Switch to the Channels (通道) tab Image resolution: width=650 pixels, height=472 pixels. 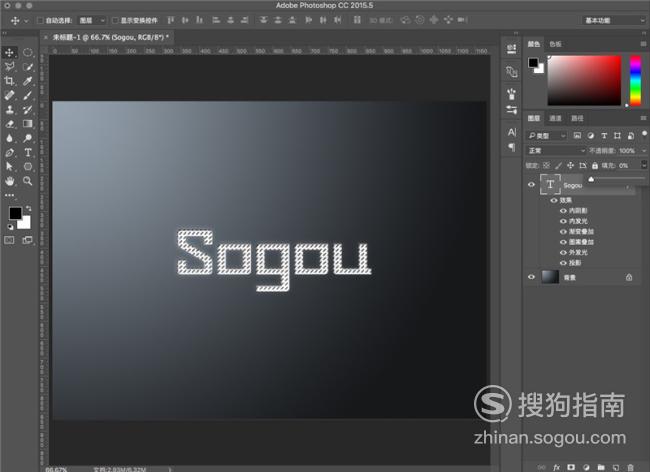tap(555, 119)
